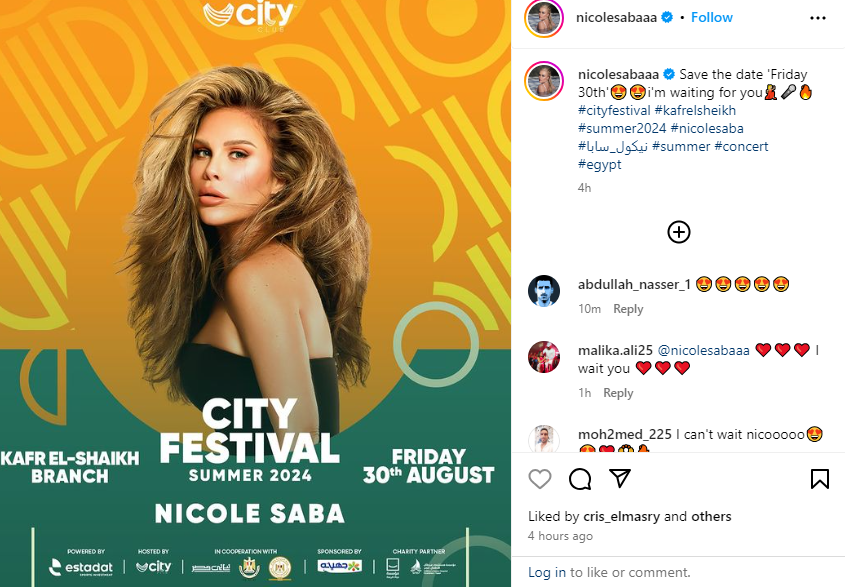Screen dimensions: 845x587
Task: Share post via paper plane icon
Action: (x=620, y=478)
